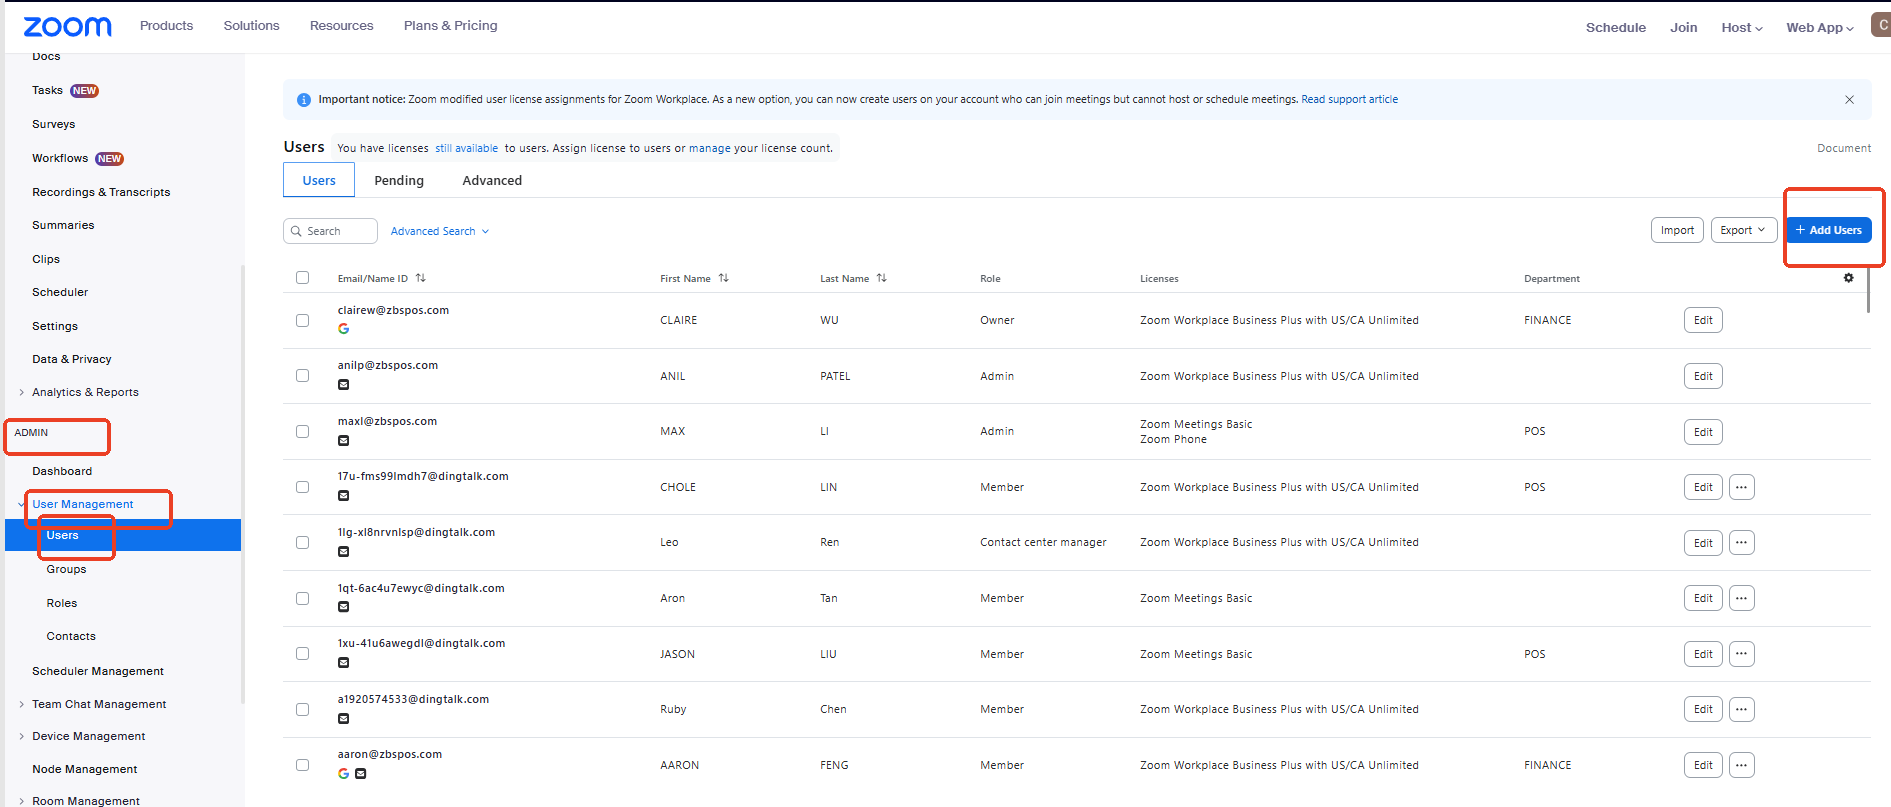The width and height of the screenshot is (1891, 807).
Task: Open the Web App dropdown menu
Action: click(1820, 28)
